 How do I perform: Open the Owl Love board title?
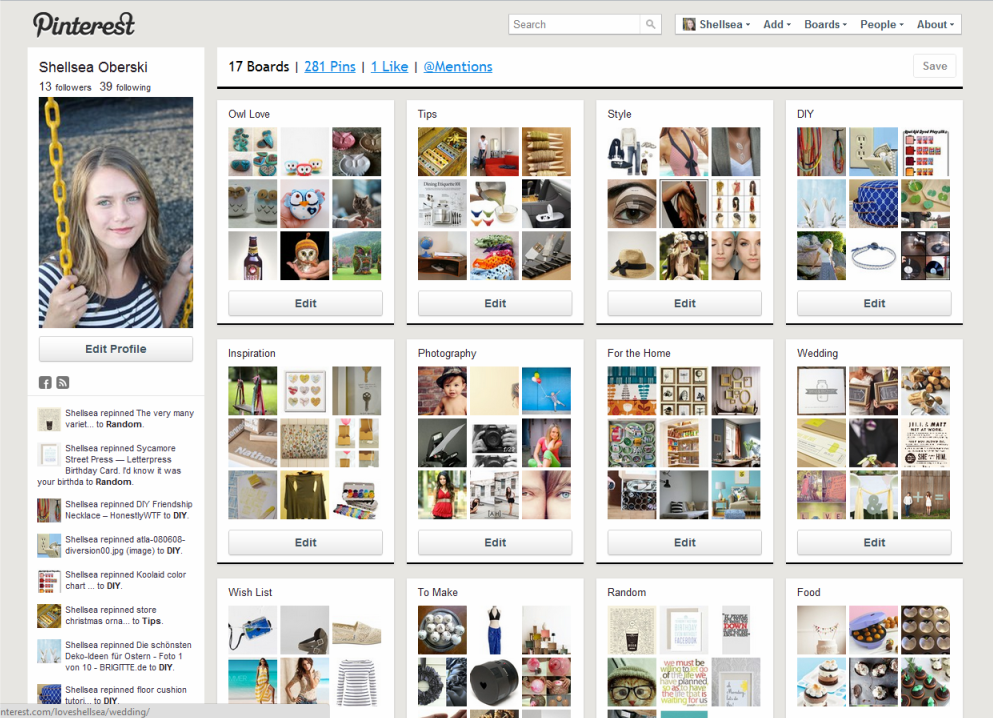coord(249,114)
